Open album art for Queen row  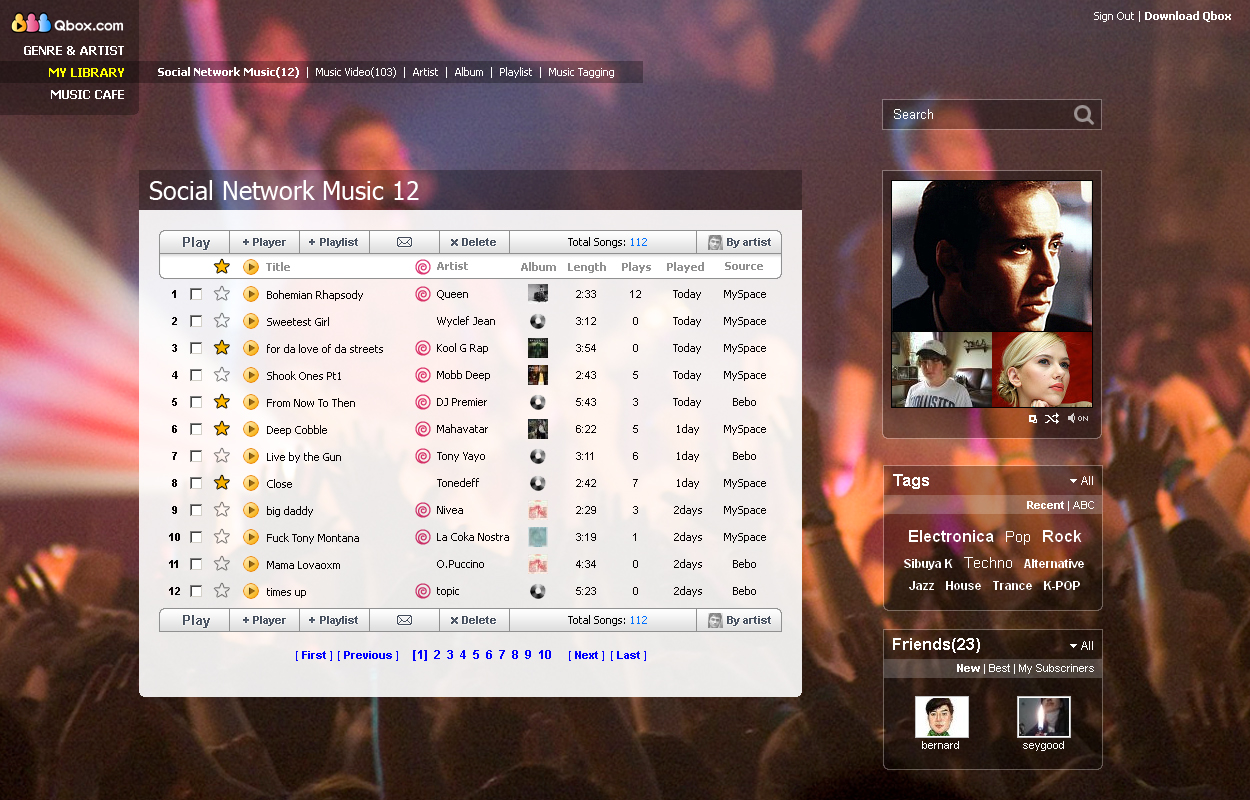[538, 294]
